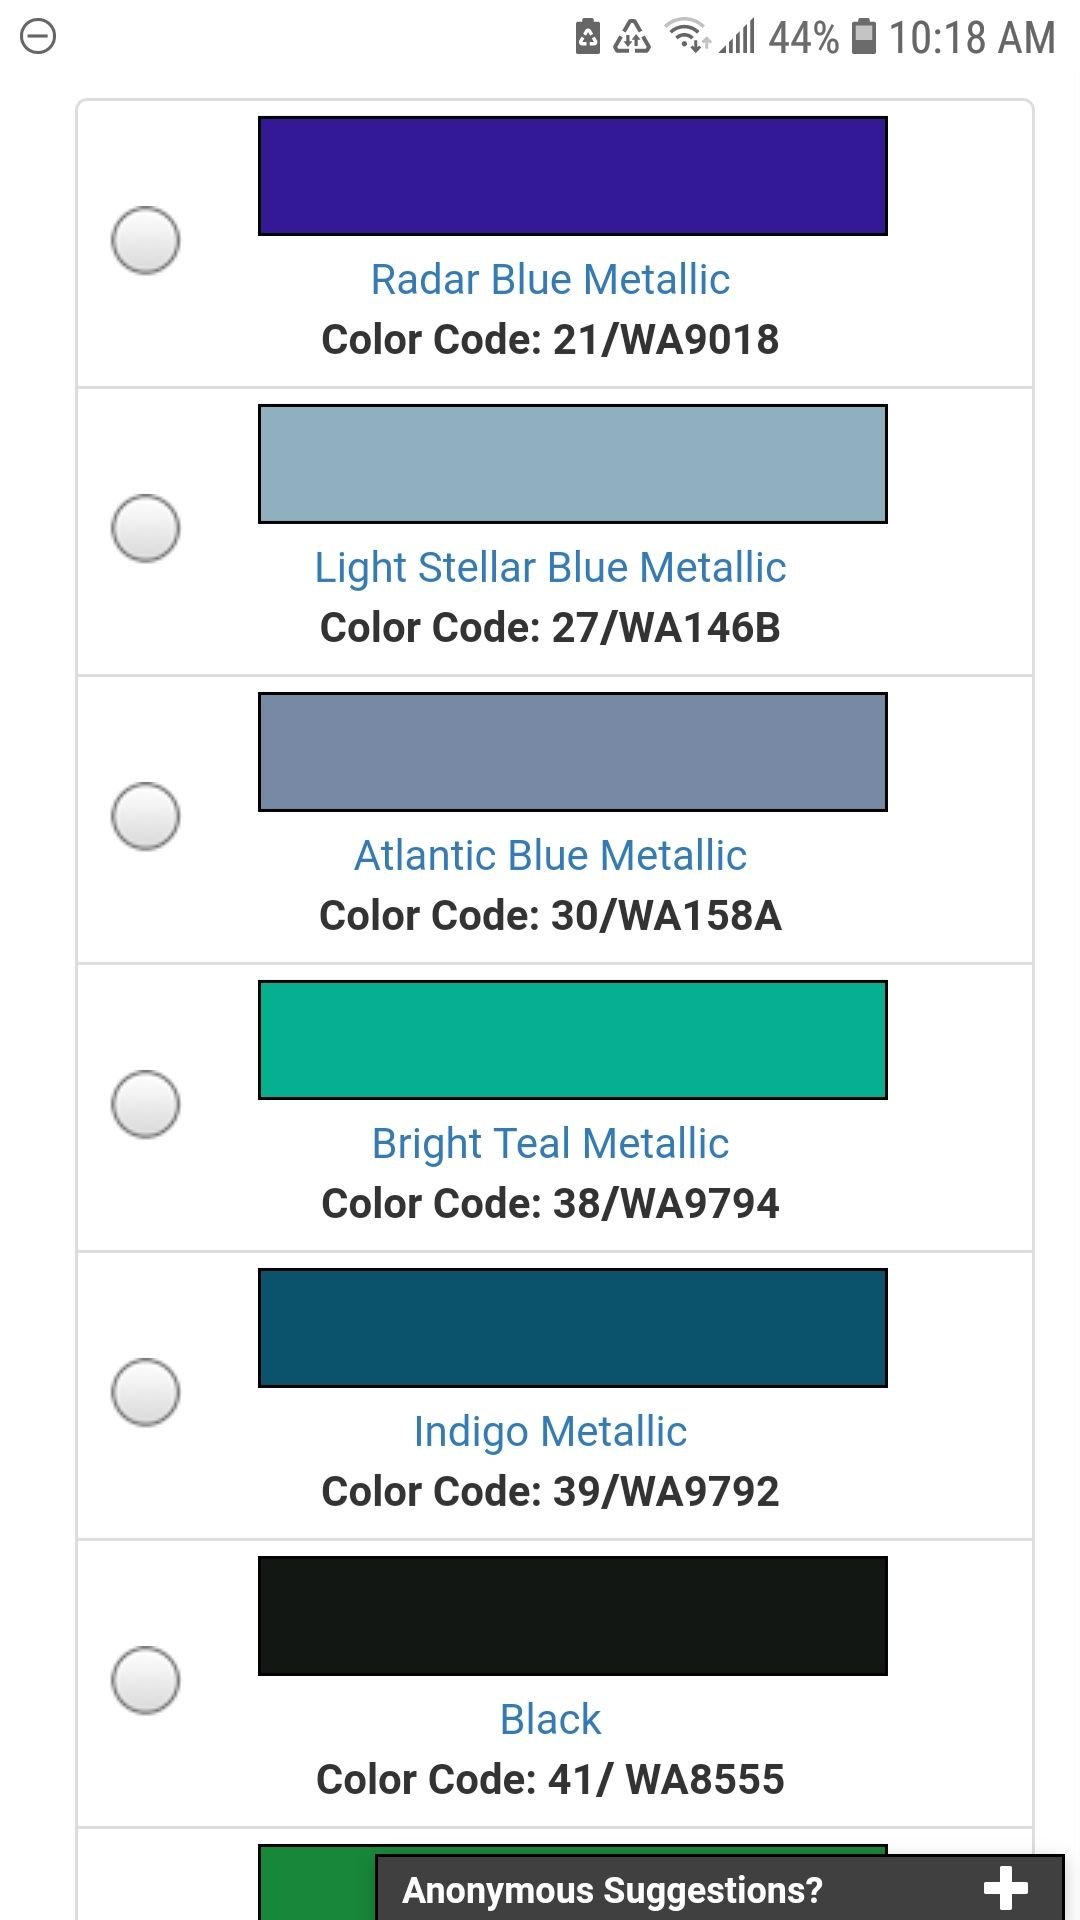
Task: Follow the Atlantic Blue Metallic link
Action: pyautogui.click(x=550, y=856)
